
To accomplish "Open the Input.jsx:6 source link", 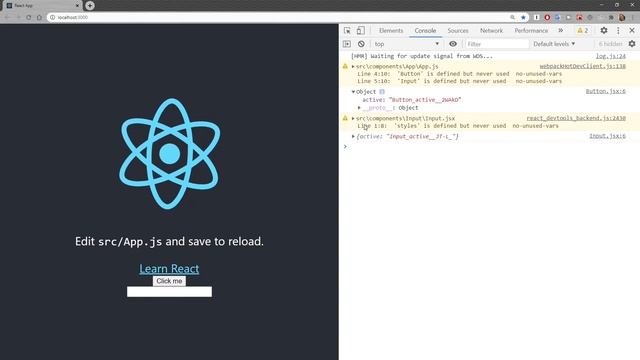I will (x=607, y=136).
